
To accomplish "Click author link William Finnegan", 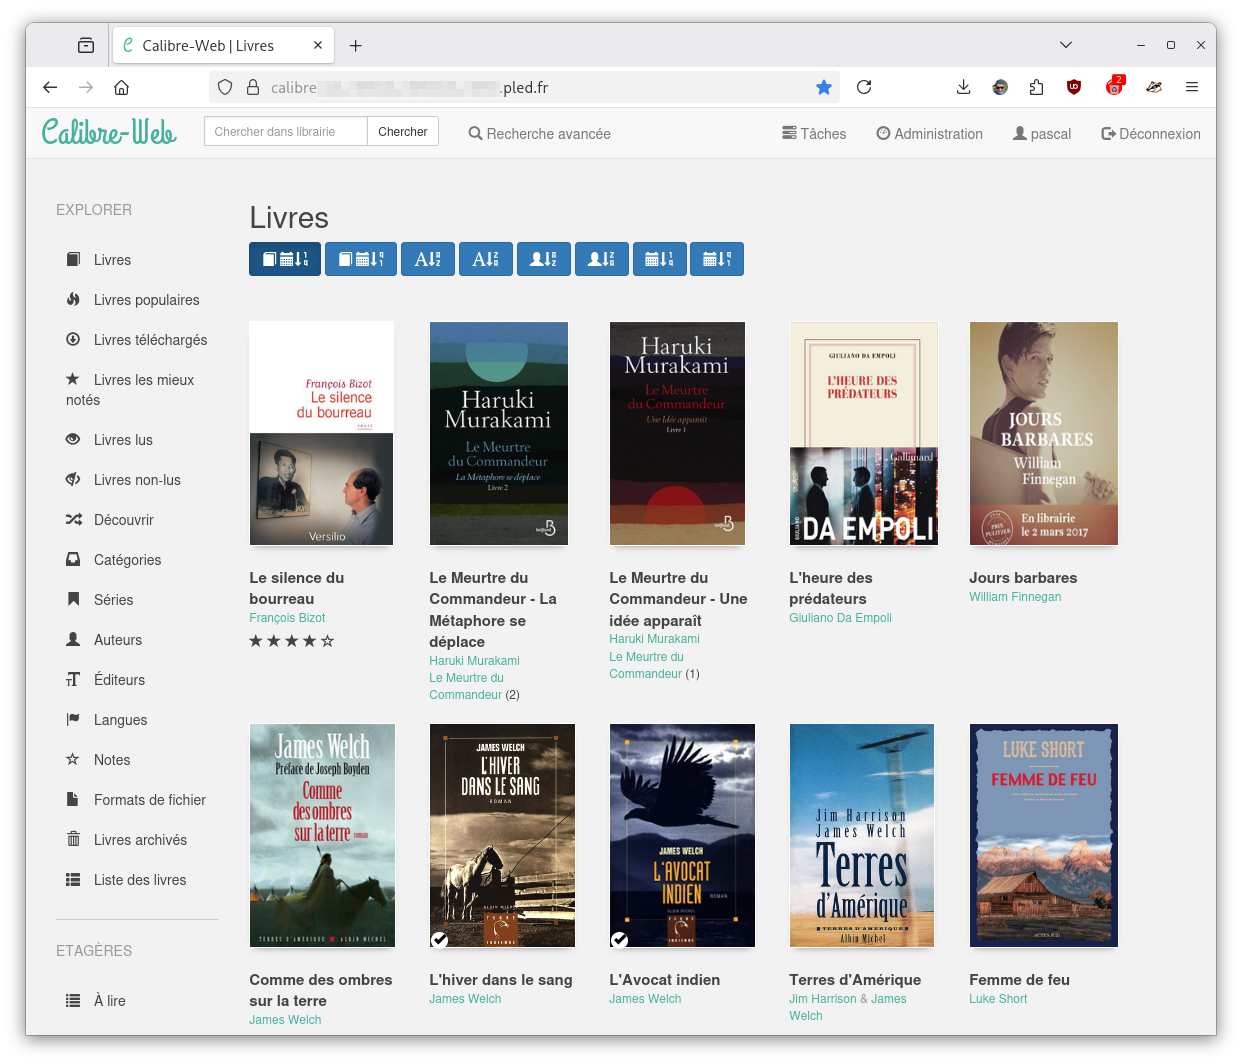I will [1015, 597].
